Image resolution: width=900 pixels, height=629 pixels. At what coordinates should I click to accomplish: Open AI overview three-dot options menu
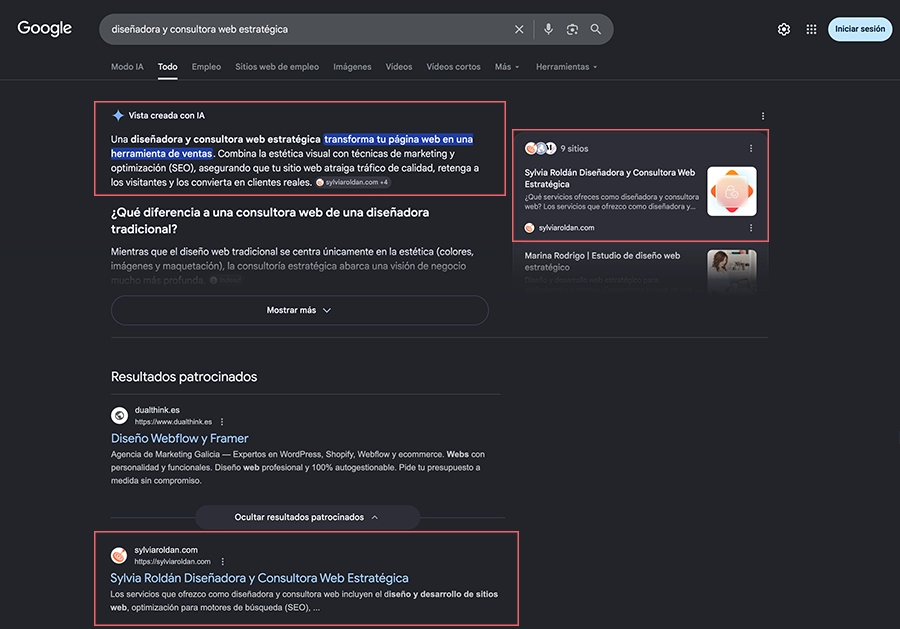(763, 116)
